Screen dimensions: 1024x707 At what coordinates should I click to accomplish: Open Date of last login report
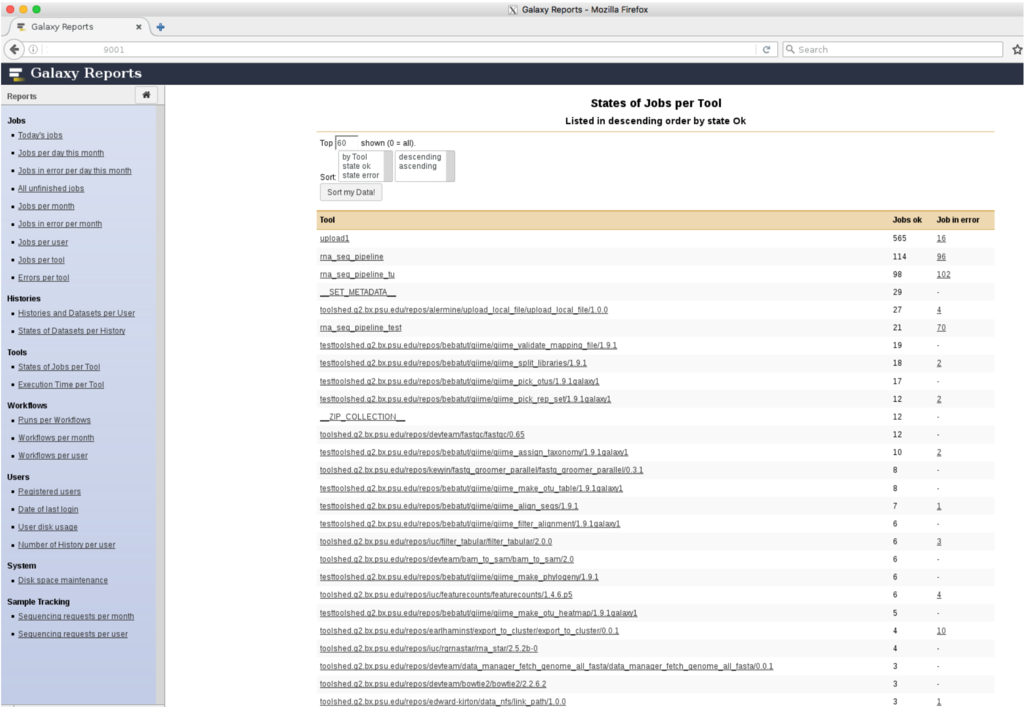(48, 509)
